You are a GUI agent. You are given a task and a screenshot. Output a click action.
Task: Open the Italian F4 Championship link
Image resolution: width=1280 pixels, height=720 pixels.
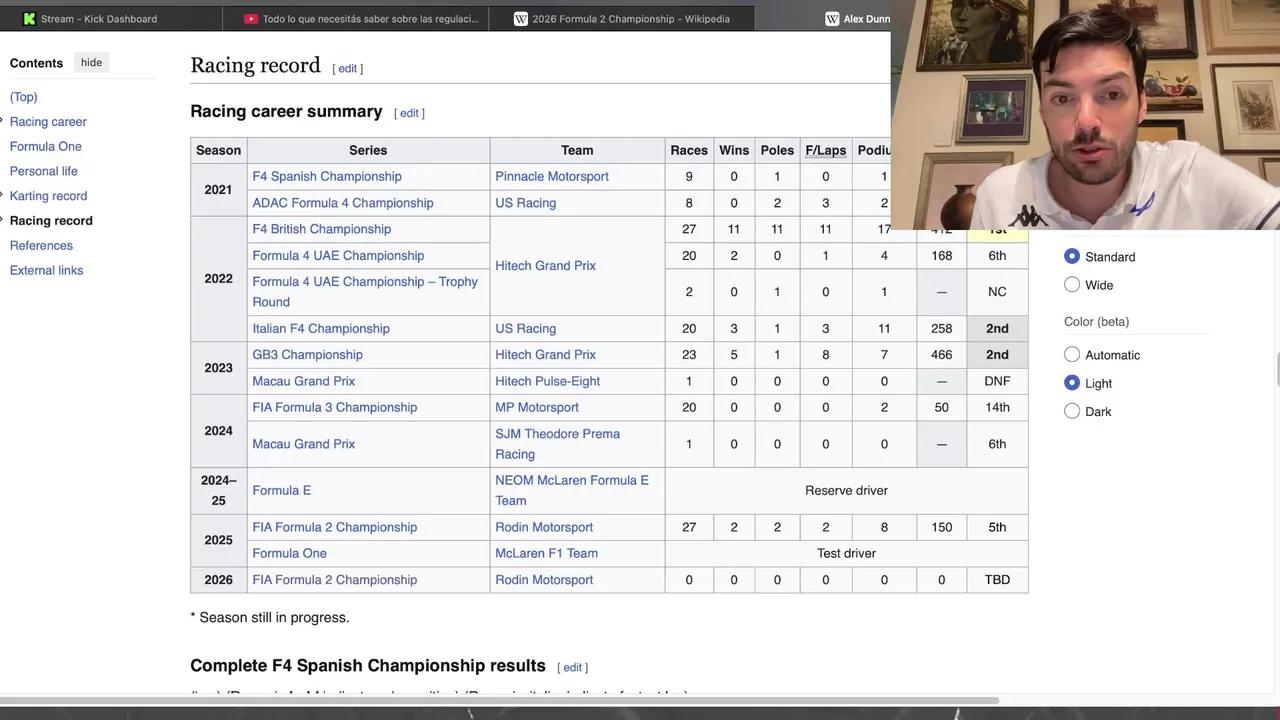[321, 328]
